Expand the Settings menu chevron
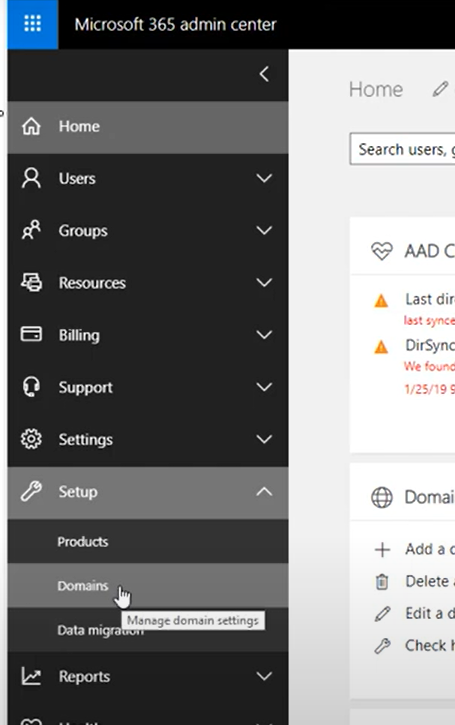455x725 pixels. (264, 439)
